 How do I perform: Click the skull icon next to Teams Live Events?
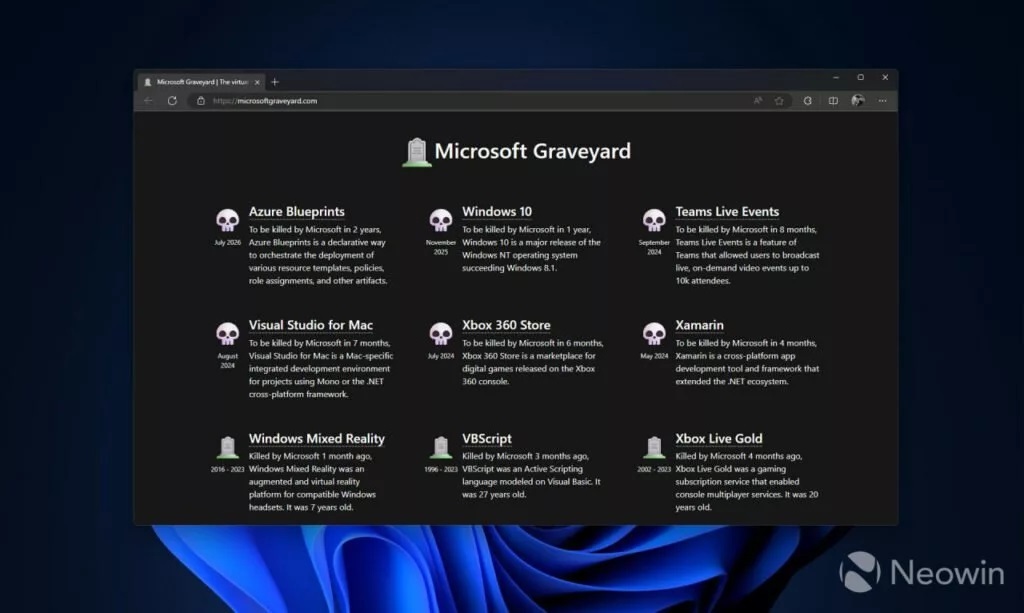pos(654,221)
